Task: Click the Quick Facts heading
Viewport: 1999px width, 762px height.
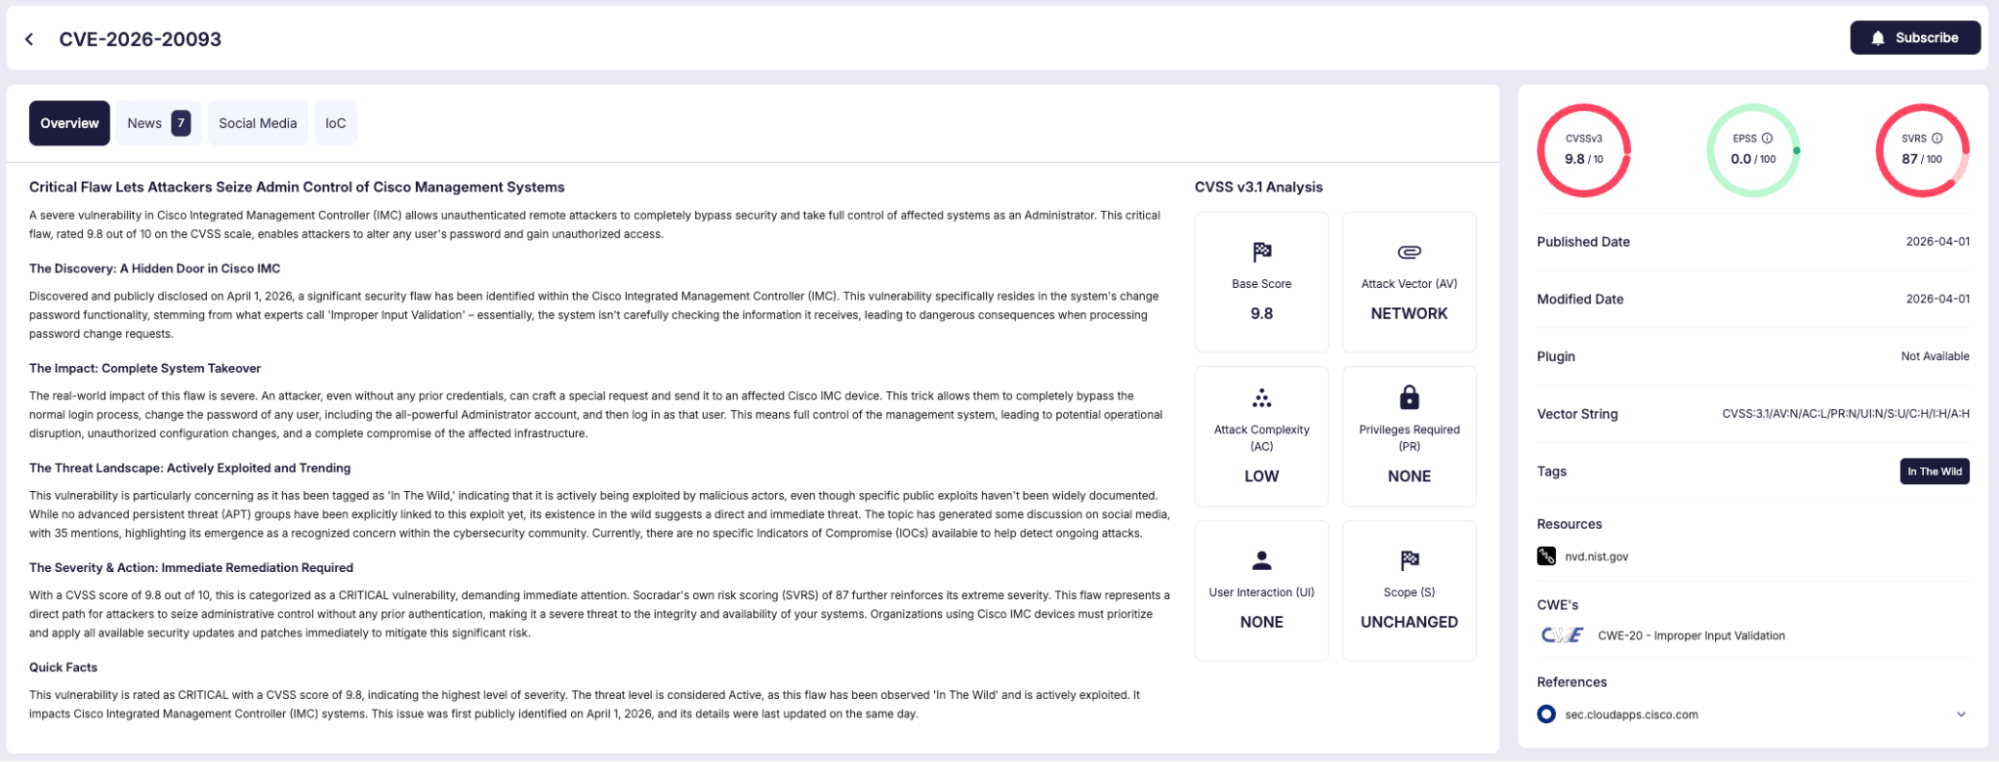Action: [x=63, y=667]
